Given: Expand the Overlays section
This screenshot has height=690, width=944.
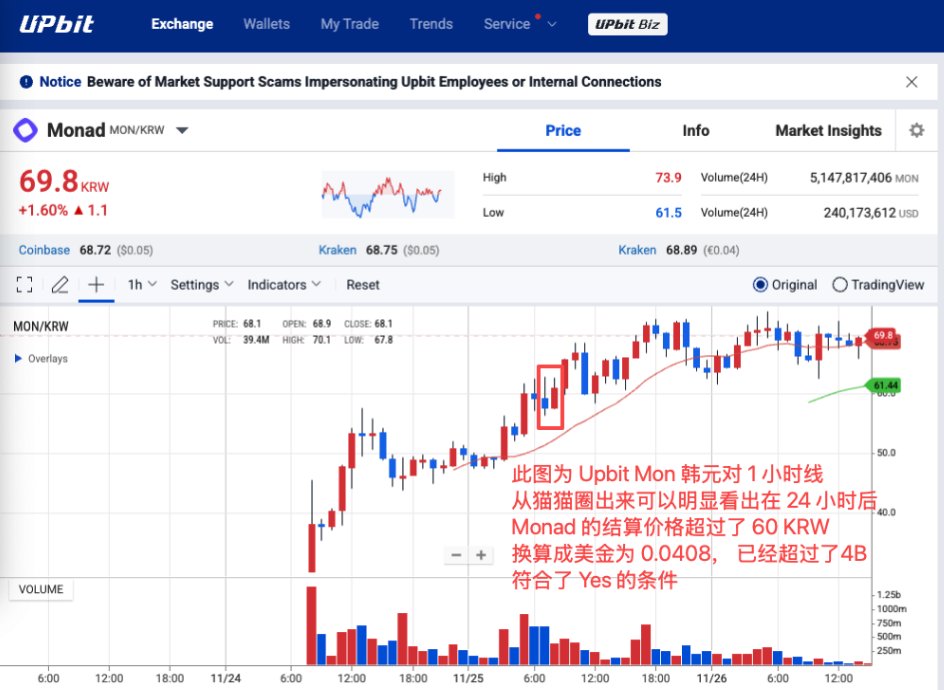Looking at the screenshot, I should tap(41, 359).
